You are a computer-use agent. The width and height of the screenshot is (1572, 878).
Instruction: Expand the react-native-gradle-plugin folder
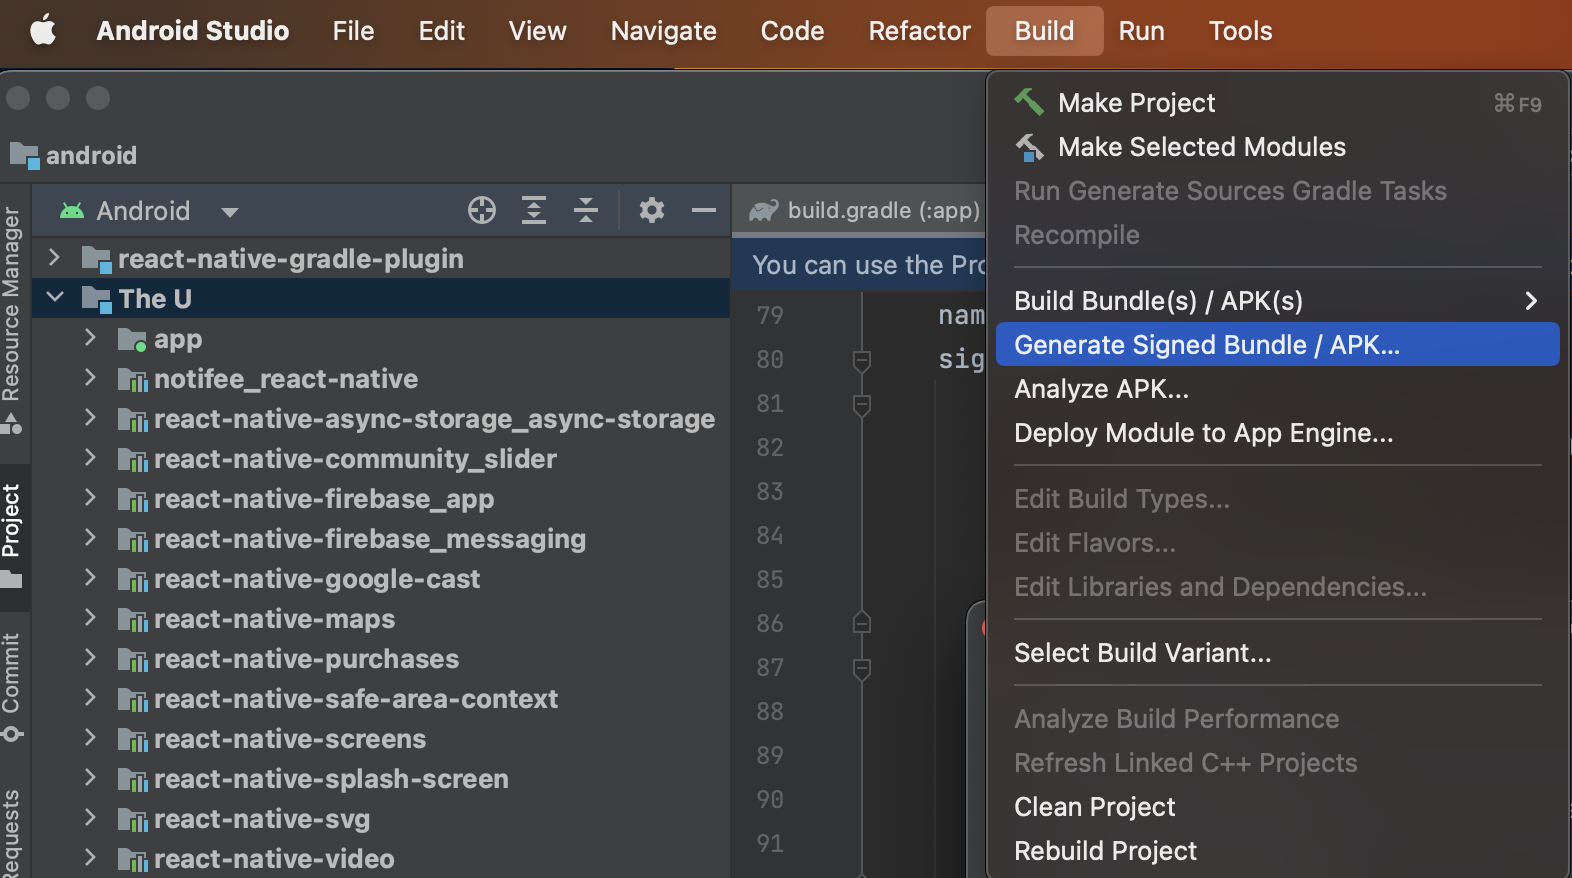tap(55, 258)
